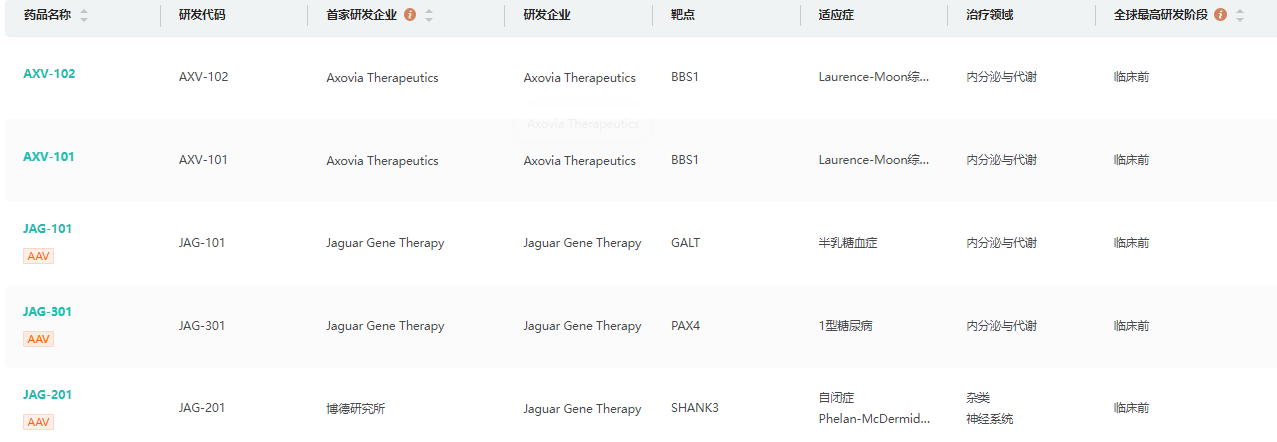The width and height of the screenshot is (1277, 442).
Task: Click the AAV tag under JAG-101
Action: click(x=38, y=256)
